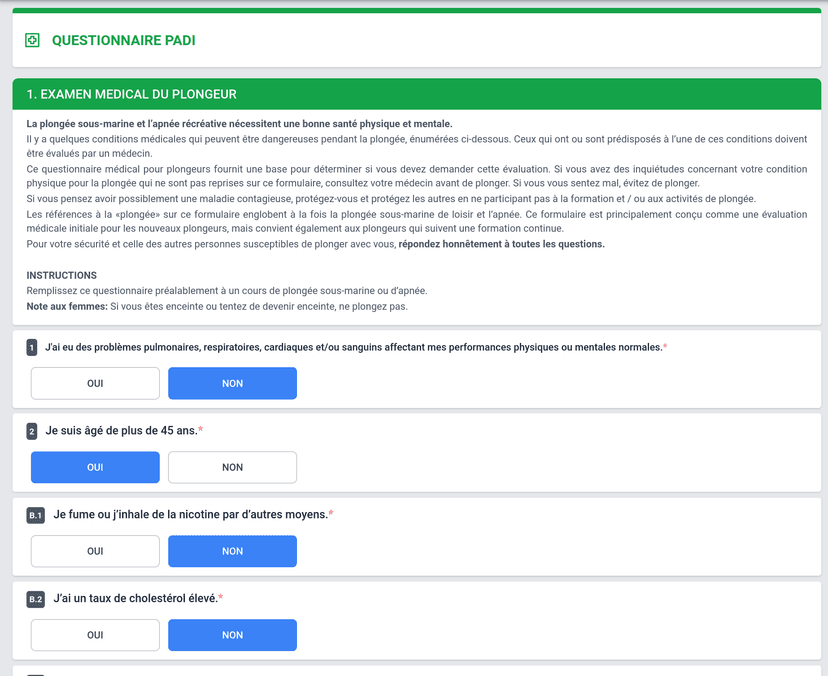
Task: Click the "B.2" badge on the cholesterol question
Action: click(34, 599)
